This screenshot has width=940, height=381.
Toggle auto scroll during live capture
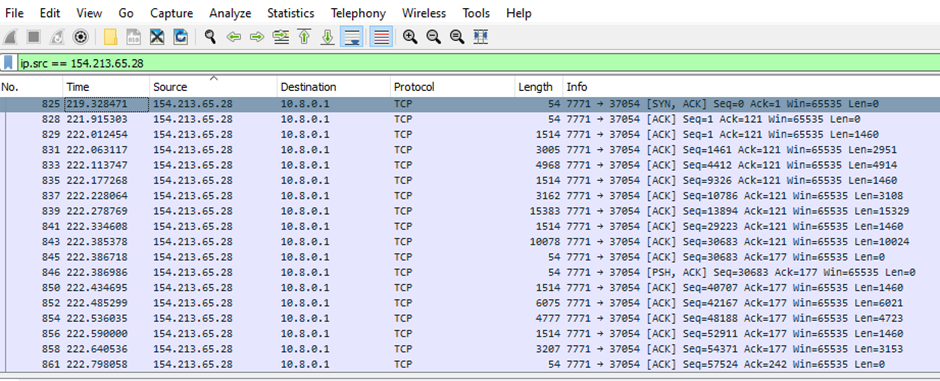pyautogui.click(x=351, y=37)
